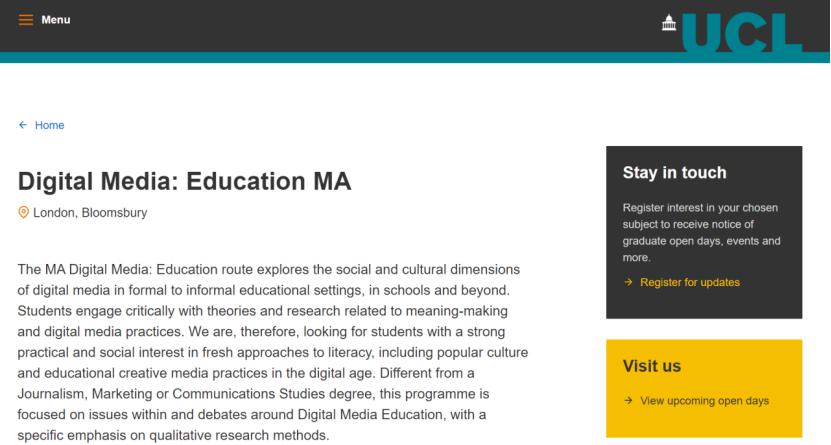Click the back arrow beside Home
This screenshot has height=445, width=831.
pyautogui.click(x=23, y=125)
